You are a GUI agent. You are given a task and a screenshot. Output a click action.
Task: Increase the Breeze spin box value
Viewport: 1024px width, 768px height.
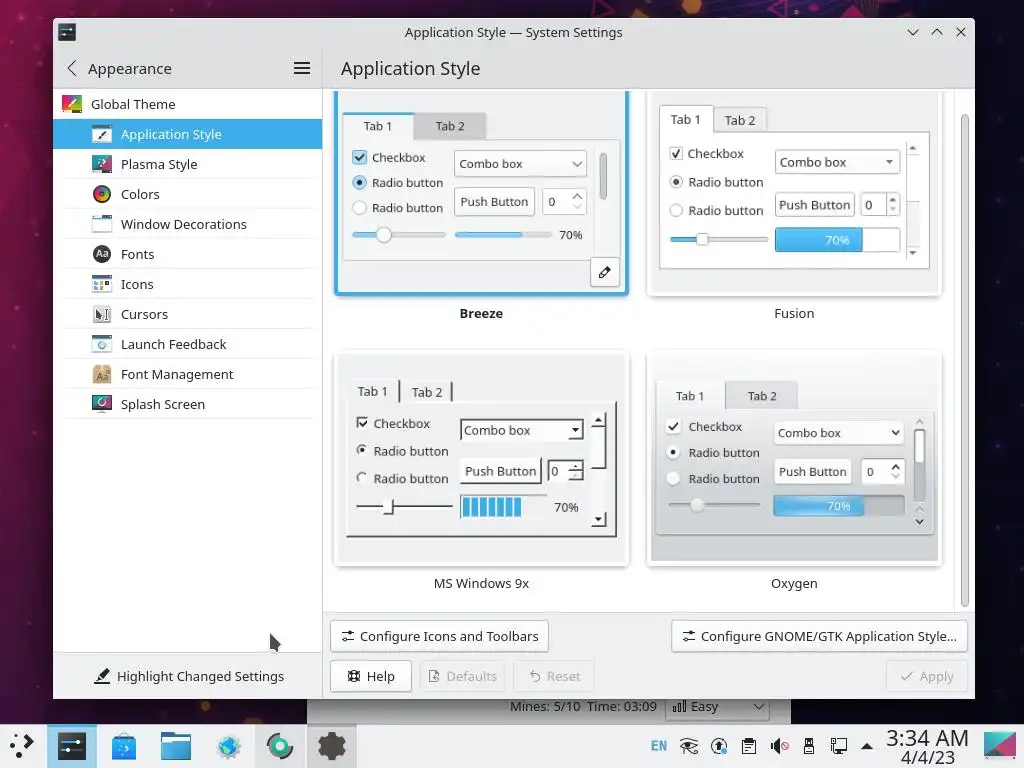tap(577, 196)
